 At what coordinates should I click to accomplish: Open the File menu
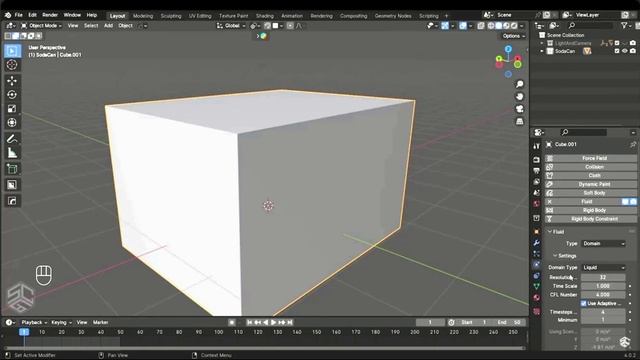19,15
